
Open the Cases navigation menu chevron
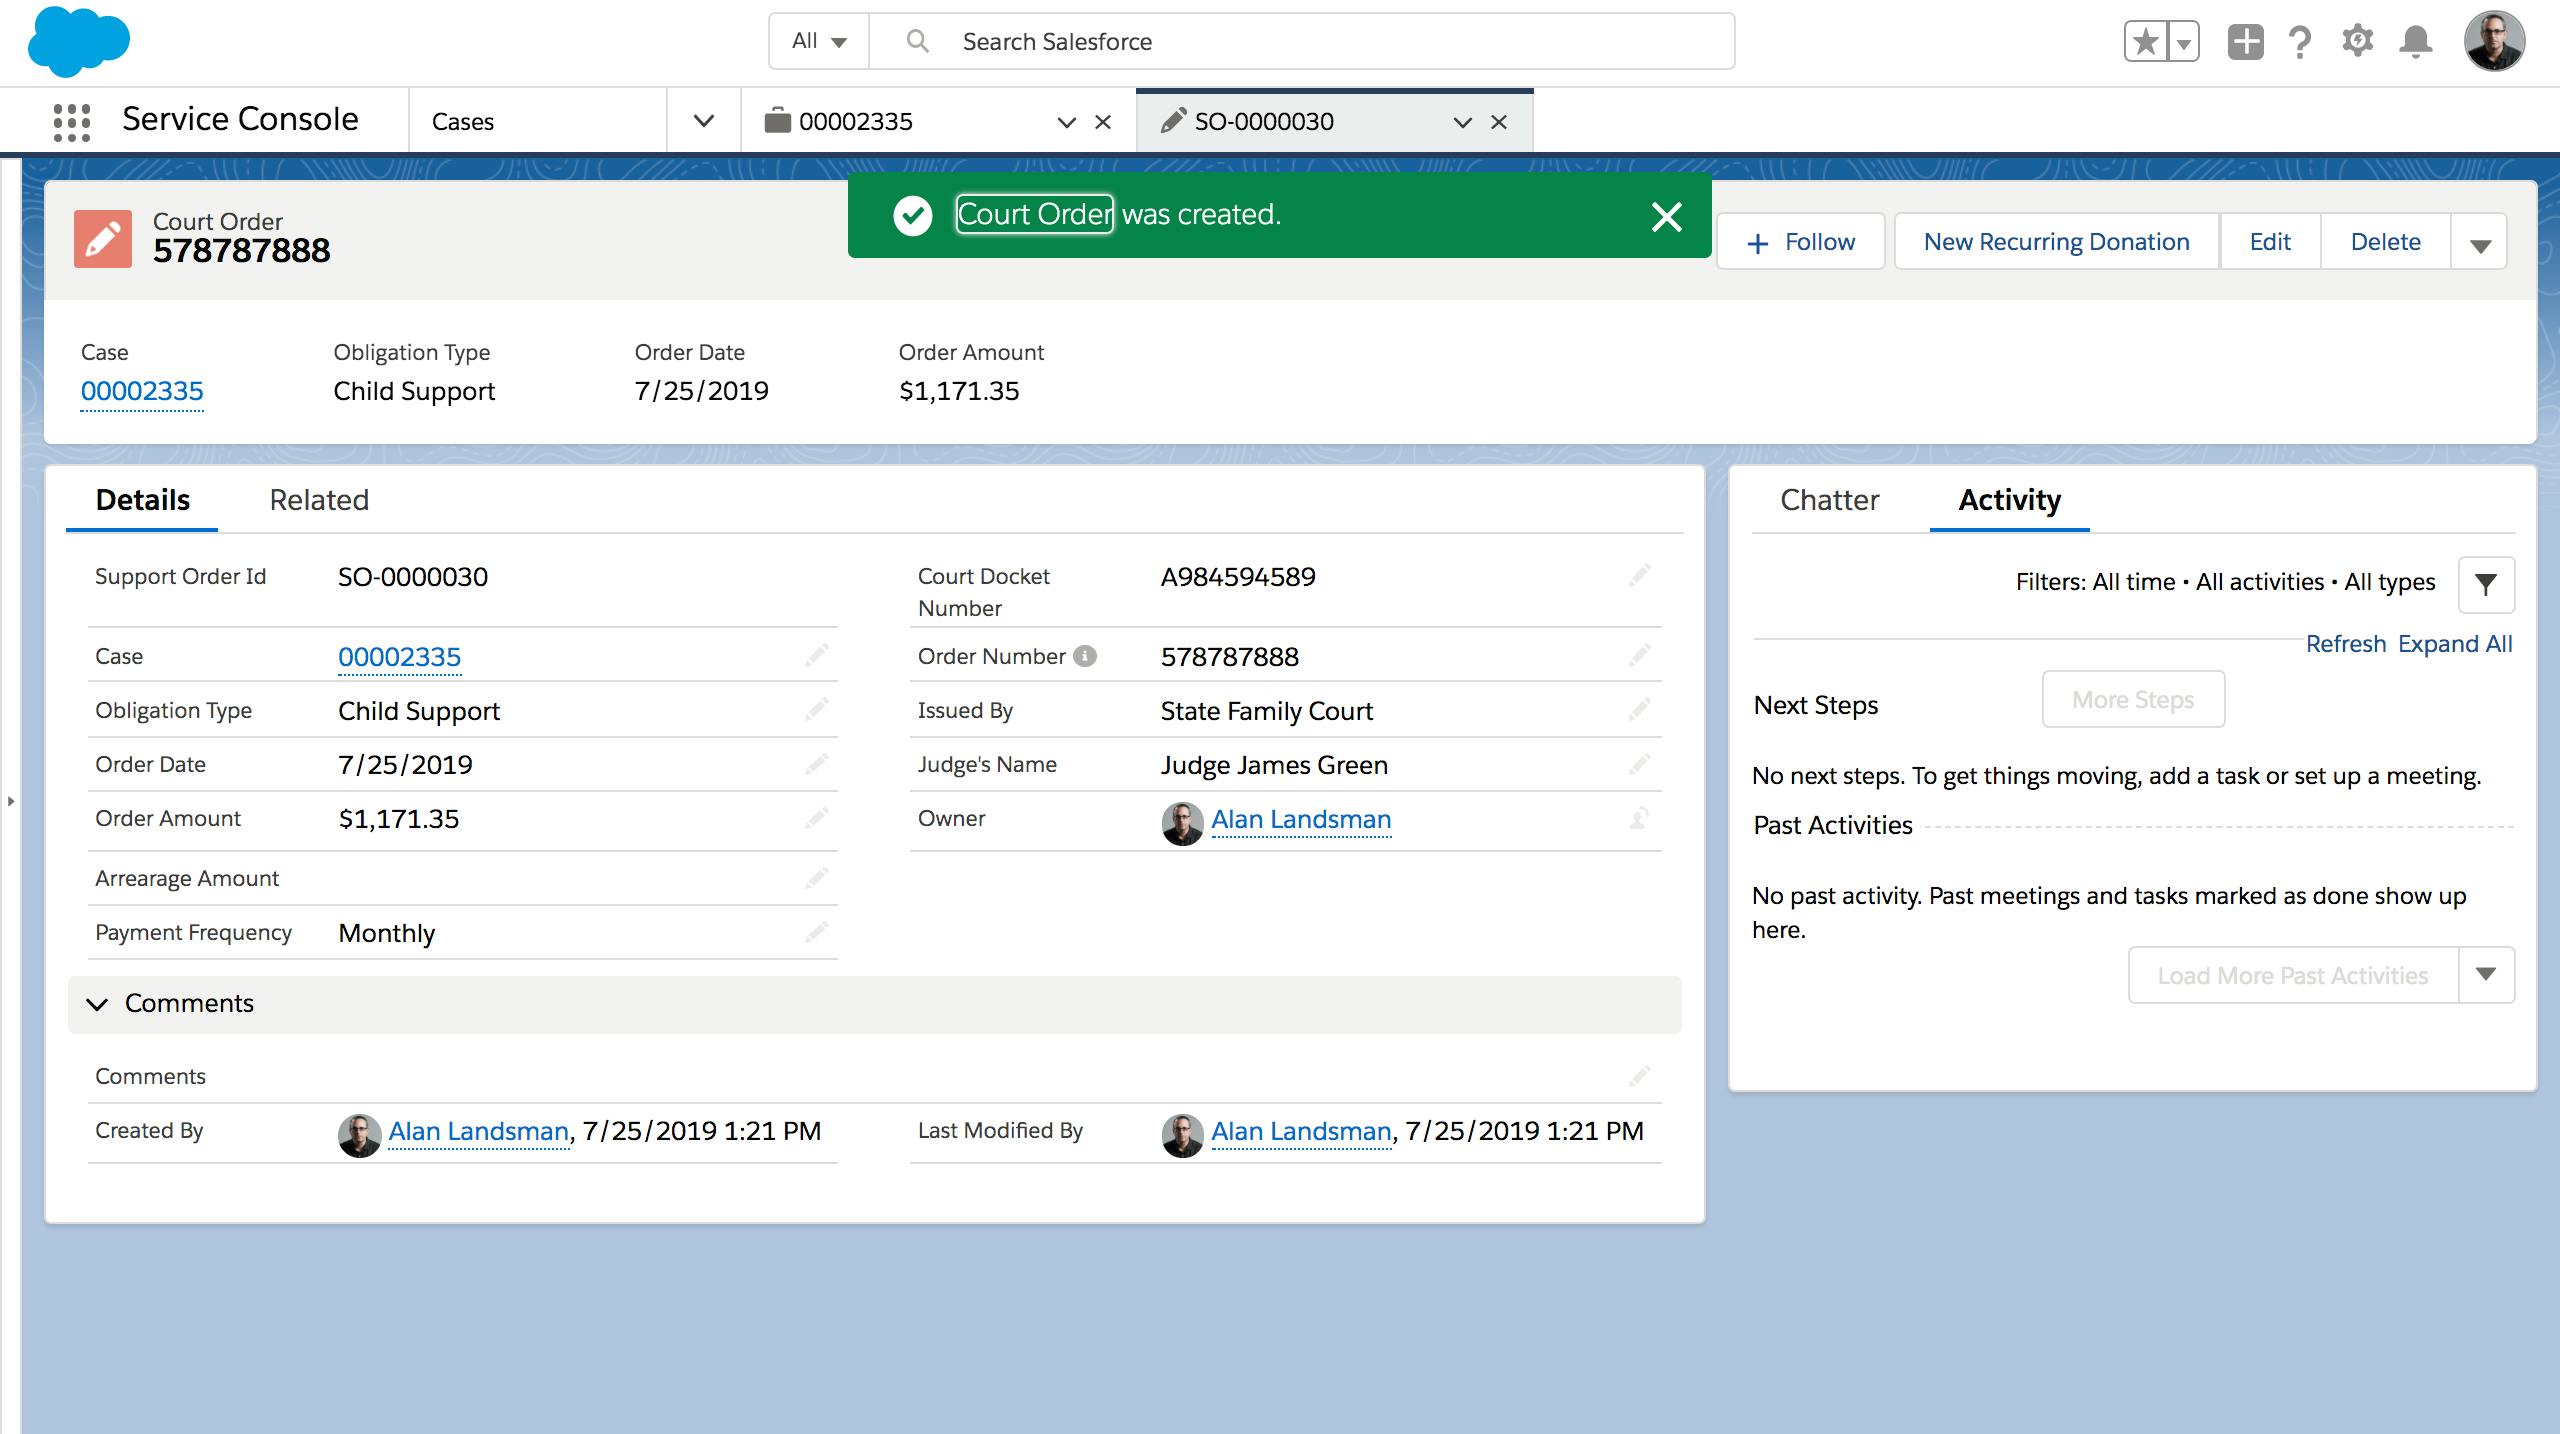[x=704, y=121]
